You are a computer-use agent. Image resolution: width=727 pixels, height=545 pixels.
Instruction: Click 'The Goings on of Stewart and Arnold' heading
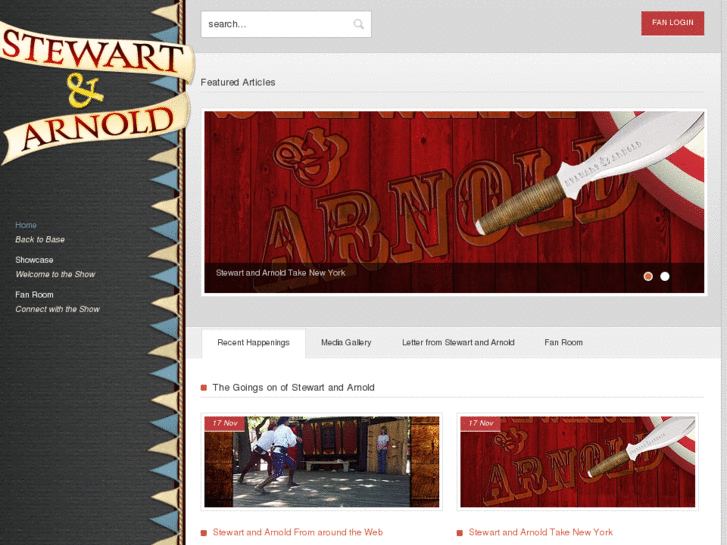click(293, 387)
